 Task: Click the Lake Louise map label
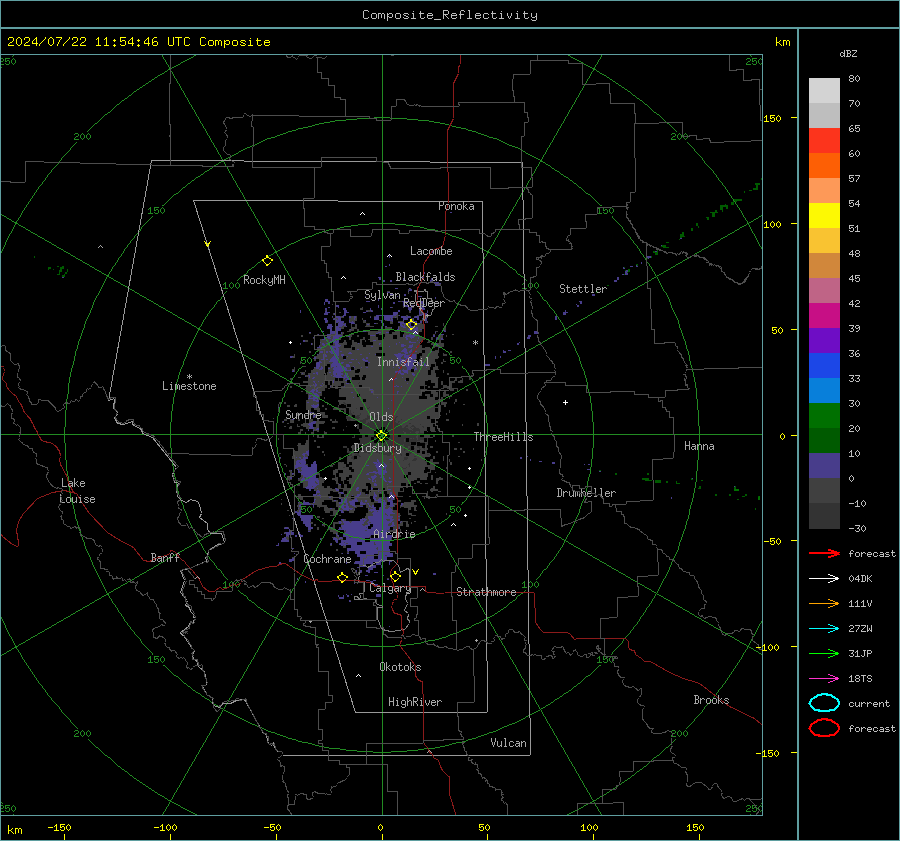pos(77,491)
